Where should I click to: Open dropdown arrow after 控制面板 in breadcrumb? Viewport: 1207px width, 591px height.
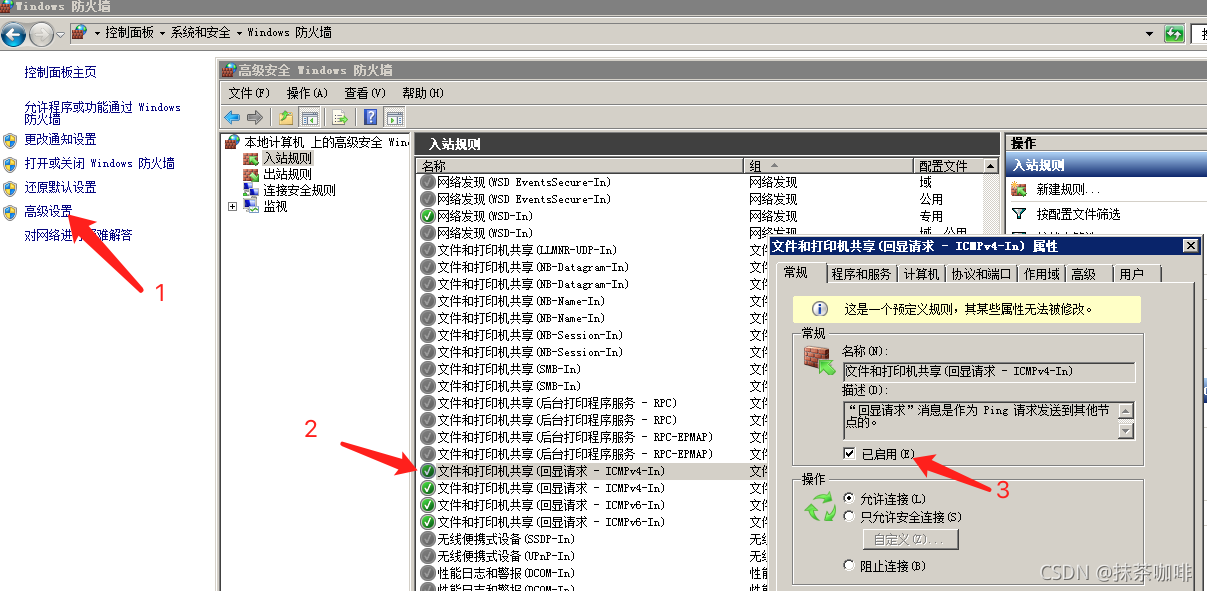coord(162,33)
